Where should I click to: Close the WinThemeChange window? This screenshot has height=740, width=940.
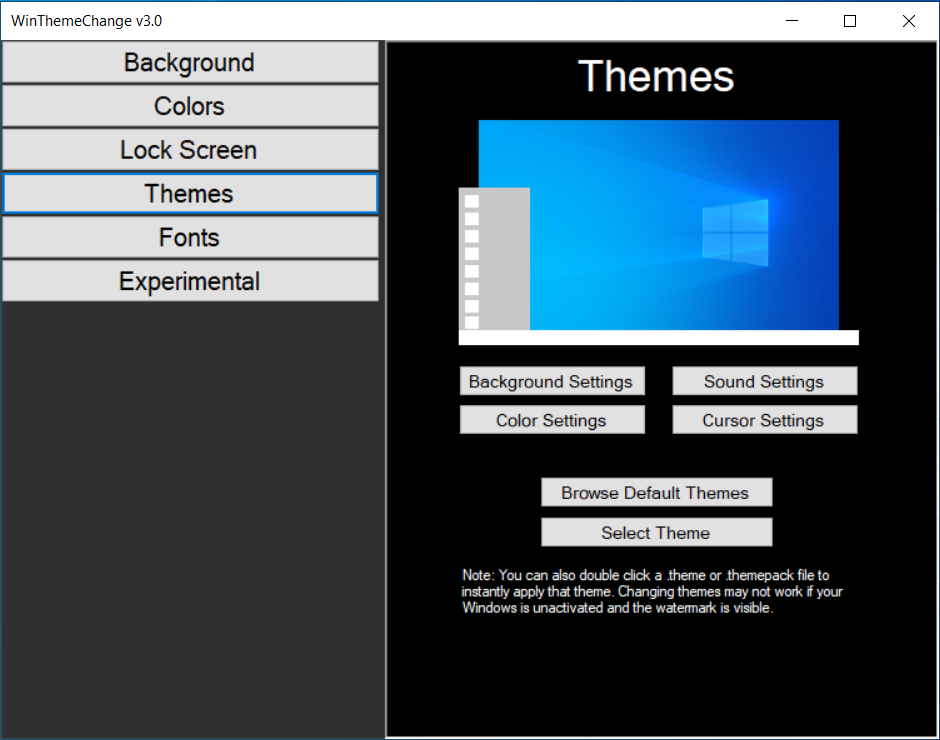coord(908,21)
